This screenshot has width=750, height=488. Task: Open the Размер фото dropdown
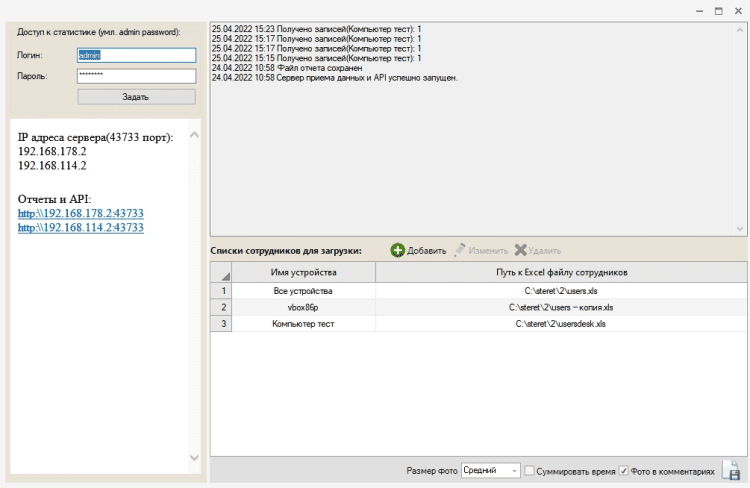pyautogui.click(x=514, y=471)
